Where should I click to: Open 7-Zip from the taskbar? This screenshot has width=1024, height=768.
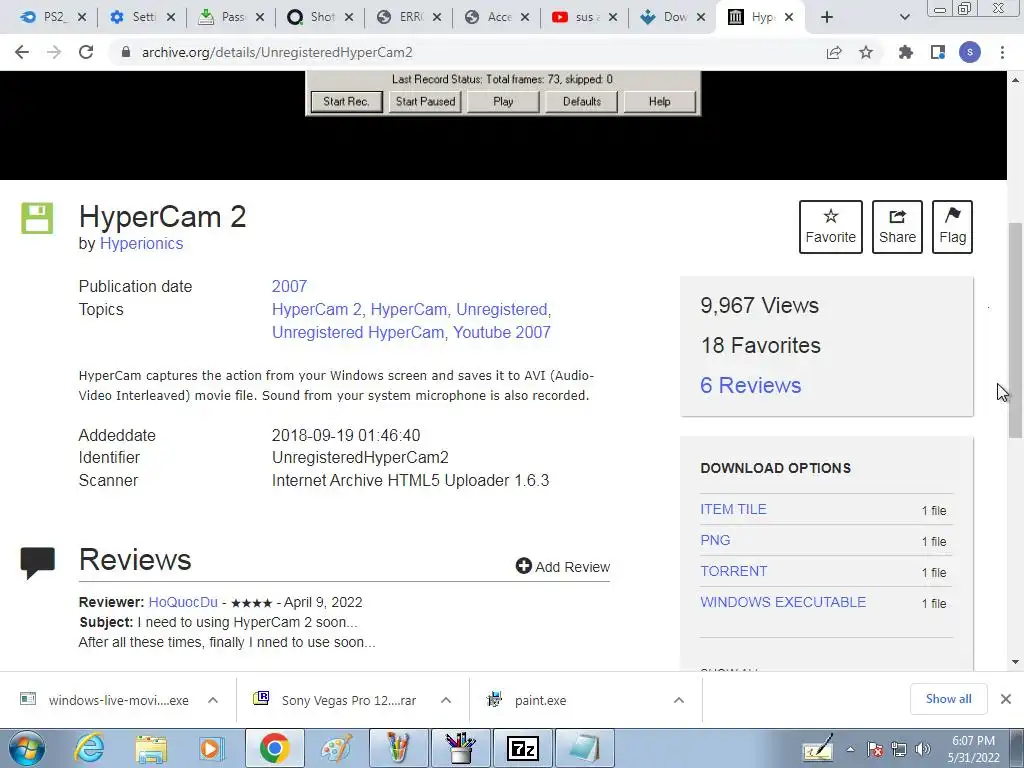click(x=522, y=748)
